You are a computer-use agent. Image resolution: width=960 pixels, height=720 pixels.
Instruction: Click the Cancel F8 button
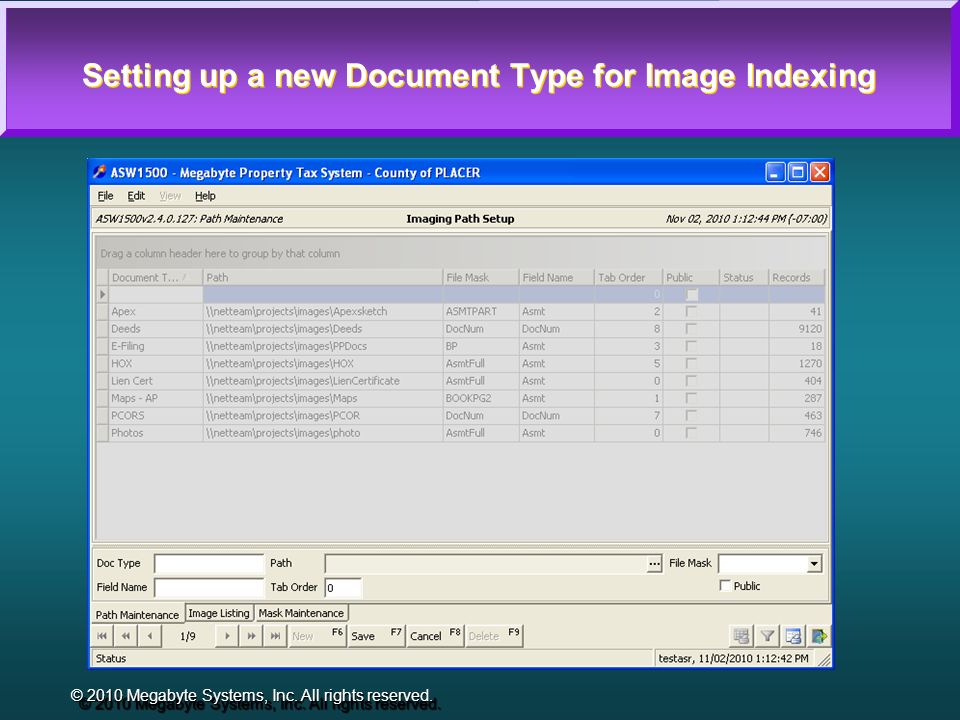434,636
